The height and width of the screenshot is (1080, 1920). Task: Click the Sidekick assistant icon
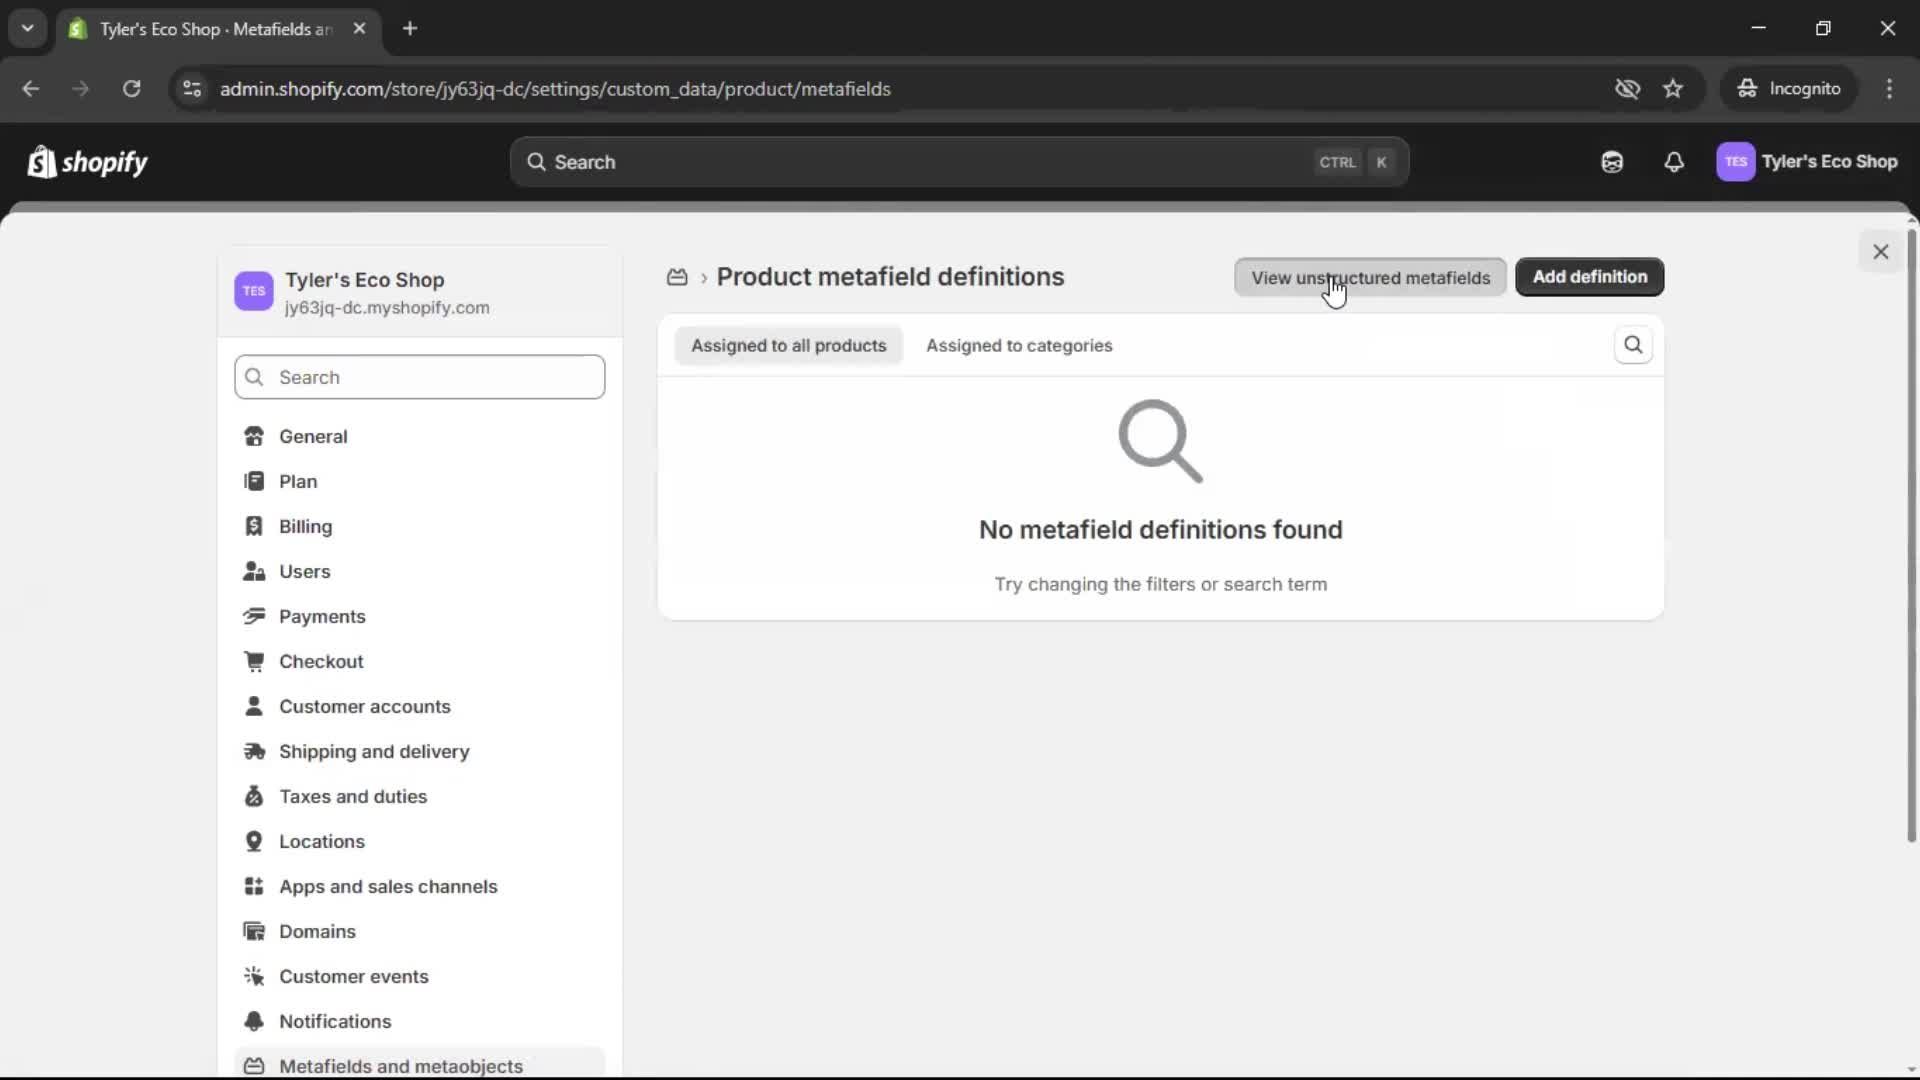point(1612,162)
